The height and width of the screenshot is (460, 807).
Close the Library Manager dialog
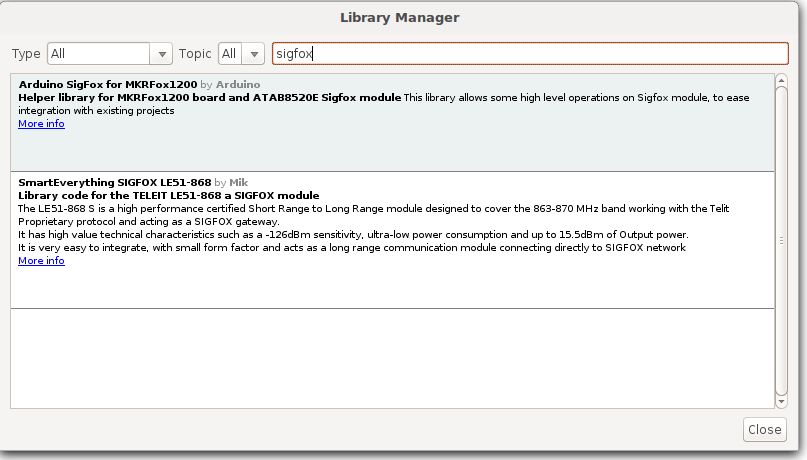click(x=764, y=429)
